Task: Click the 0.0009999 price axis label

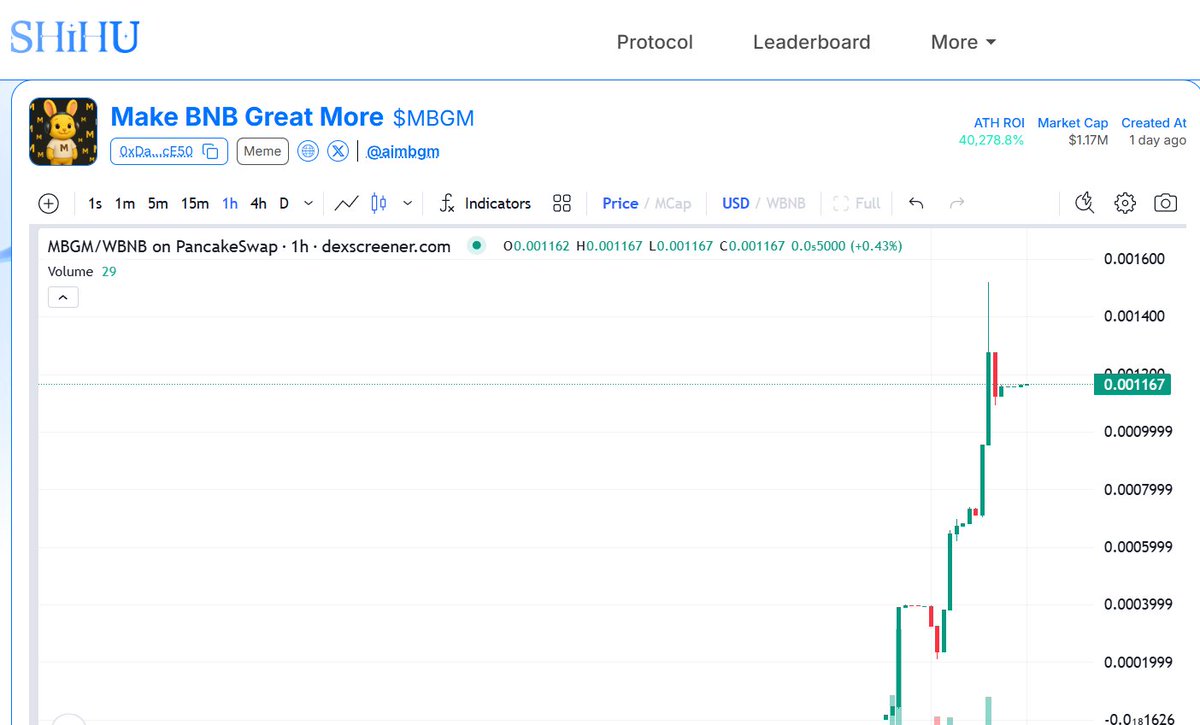Action: (x=1138, y=432)
